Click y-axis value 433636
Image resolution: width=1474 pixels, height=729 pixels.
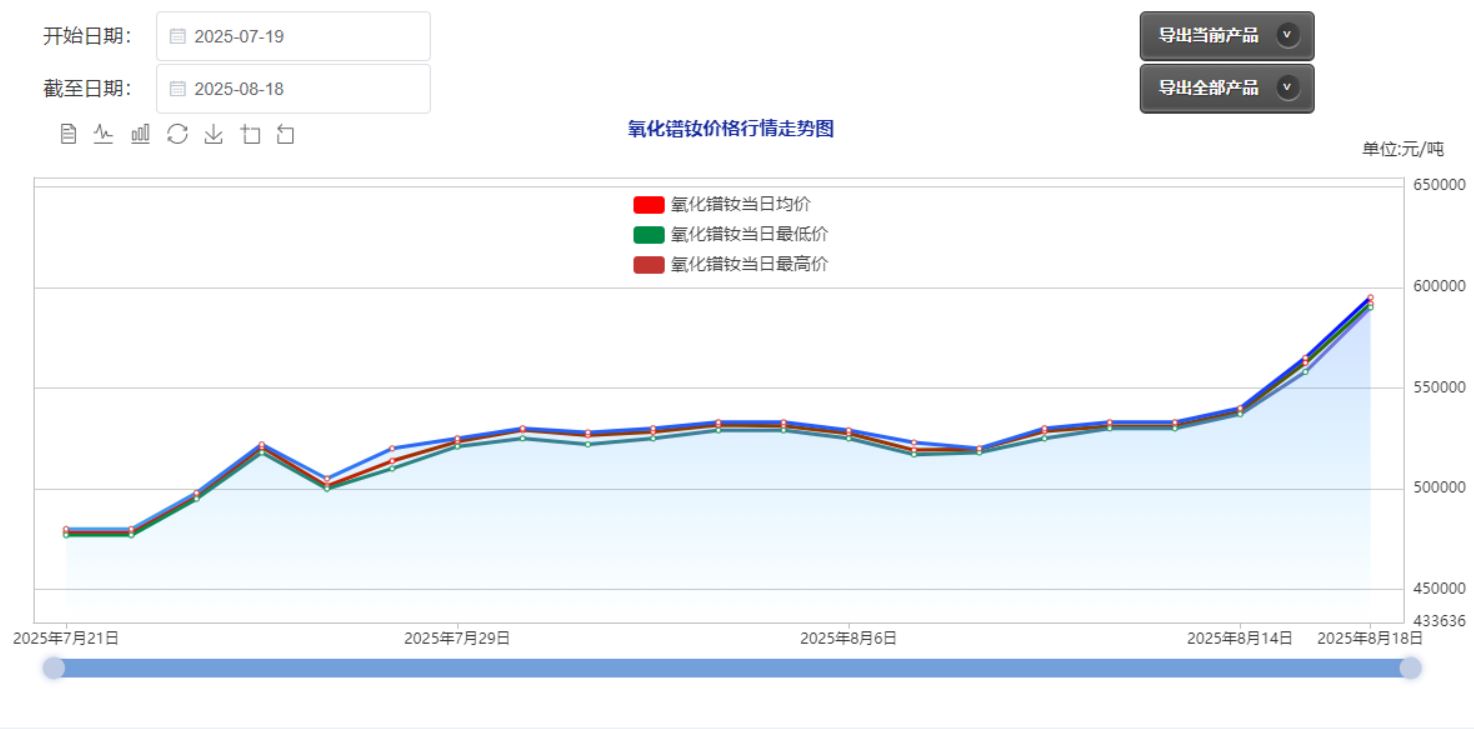coord(1440,621)
